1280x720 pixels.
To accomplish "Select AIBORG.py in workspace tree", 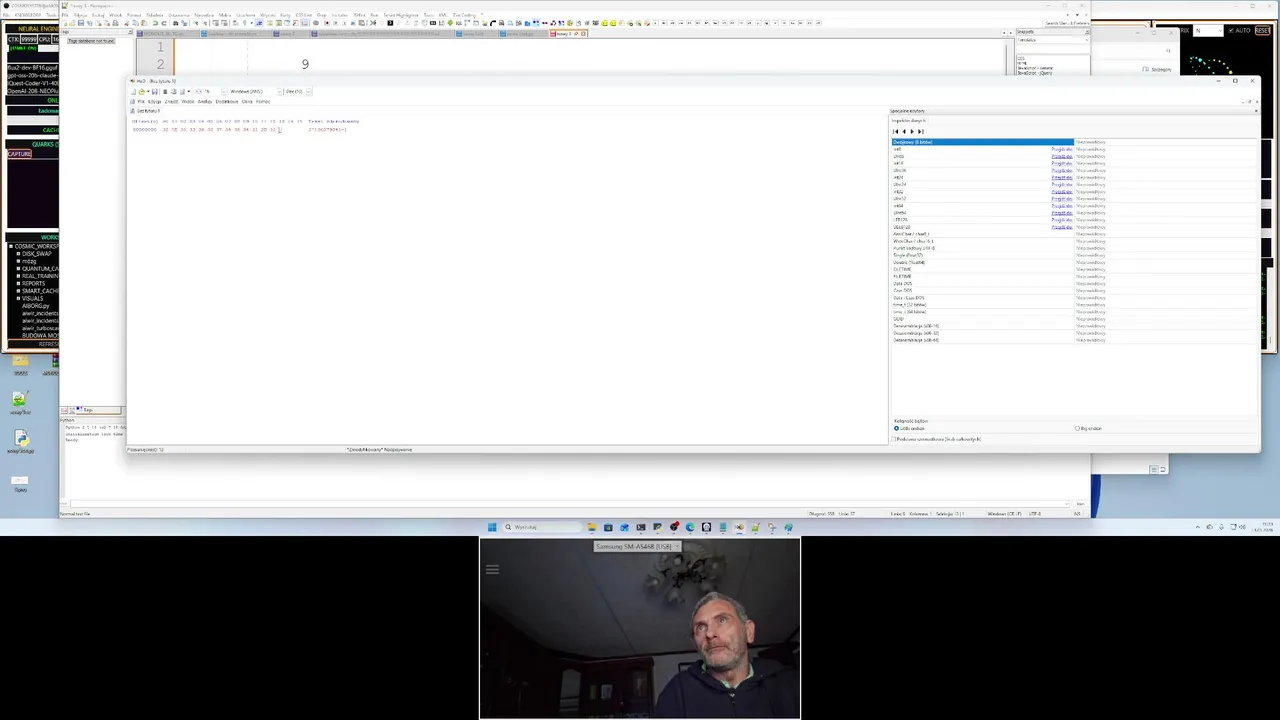I will tap(36, 306).
